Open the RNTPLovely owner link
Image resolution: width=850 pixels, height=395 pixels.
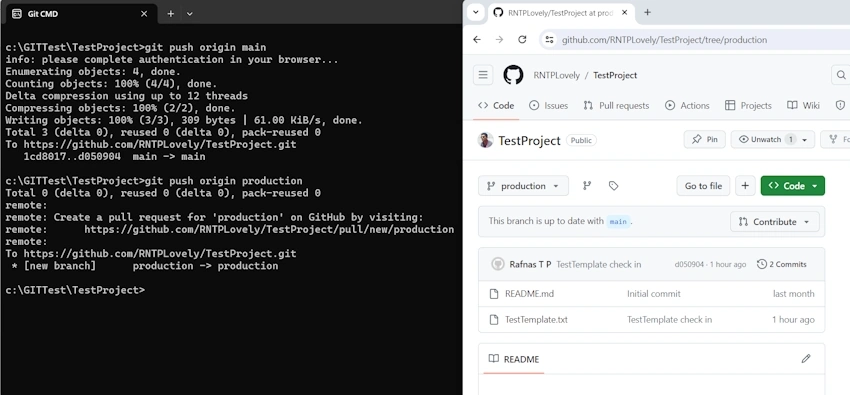(x=556, y=75)
